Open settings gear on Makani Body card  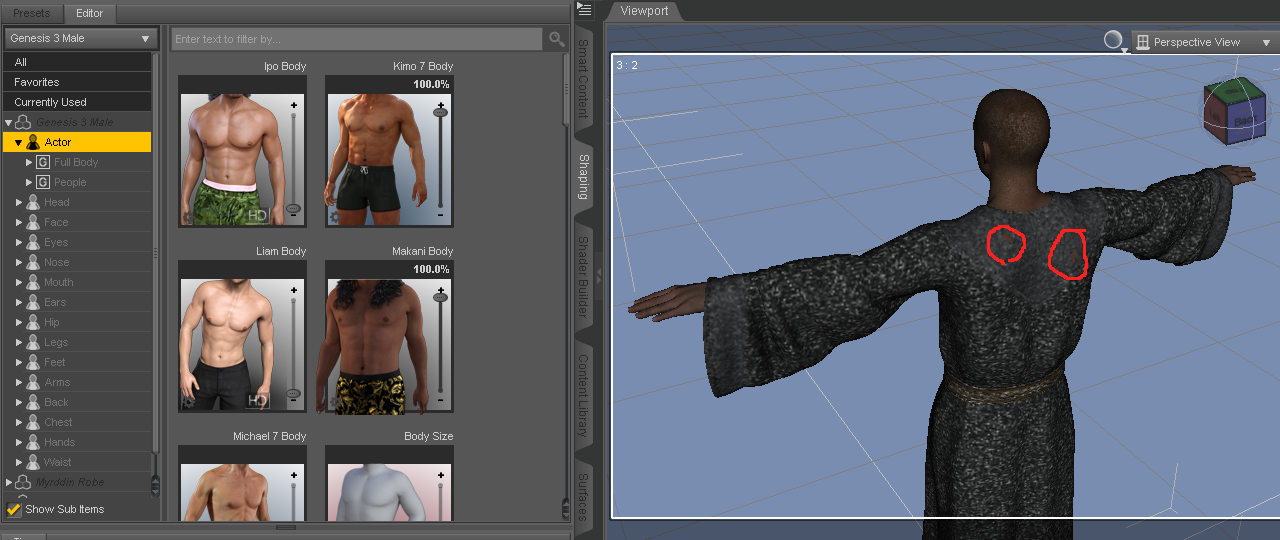click(x=335, y=401)
